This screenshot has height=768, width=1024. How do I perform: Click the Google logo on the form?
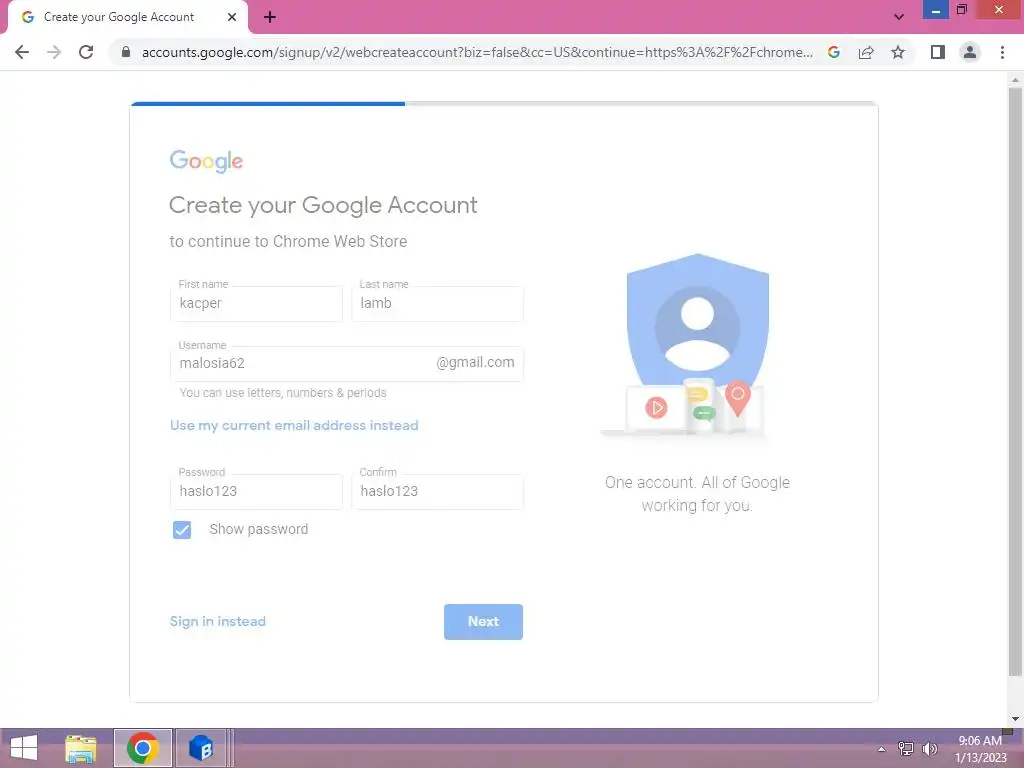(x=206, y=161)
